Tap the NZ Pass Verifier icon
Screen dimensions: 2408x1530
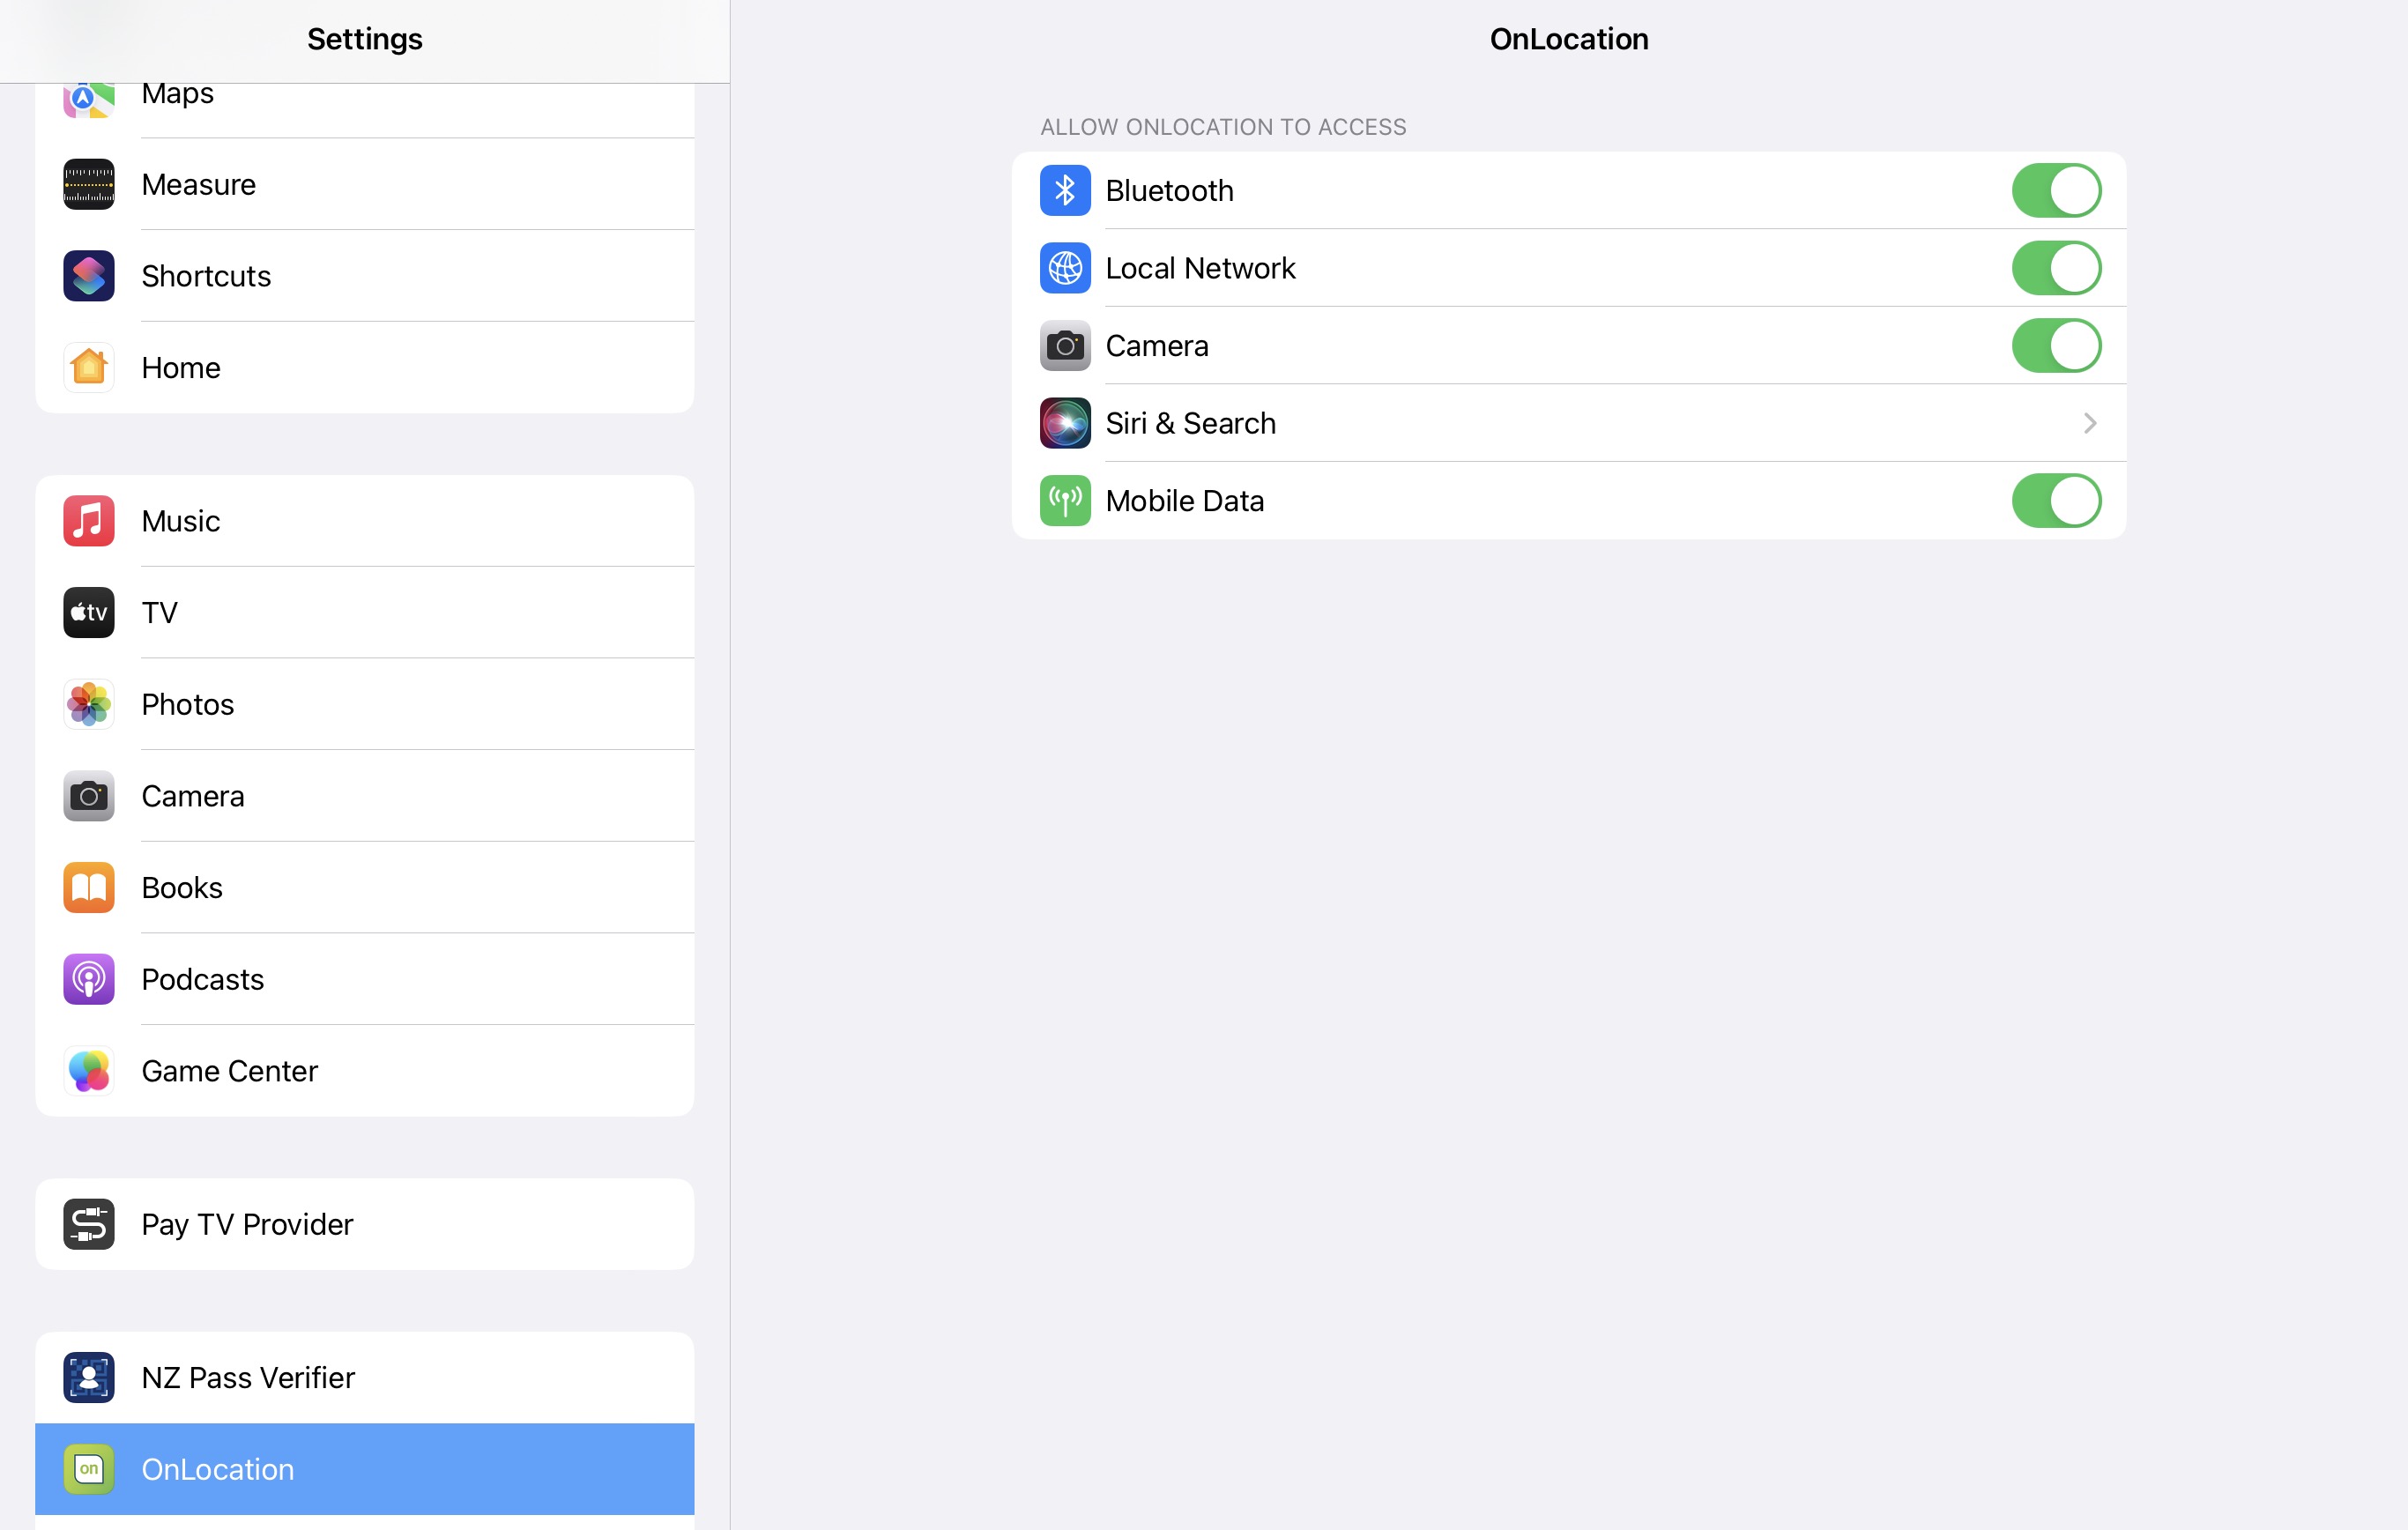click(89, 1378)
